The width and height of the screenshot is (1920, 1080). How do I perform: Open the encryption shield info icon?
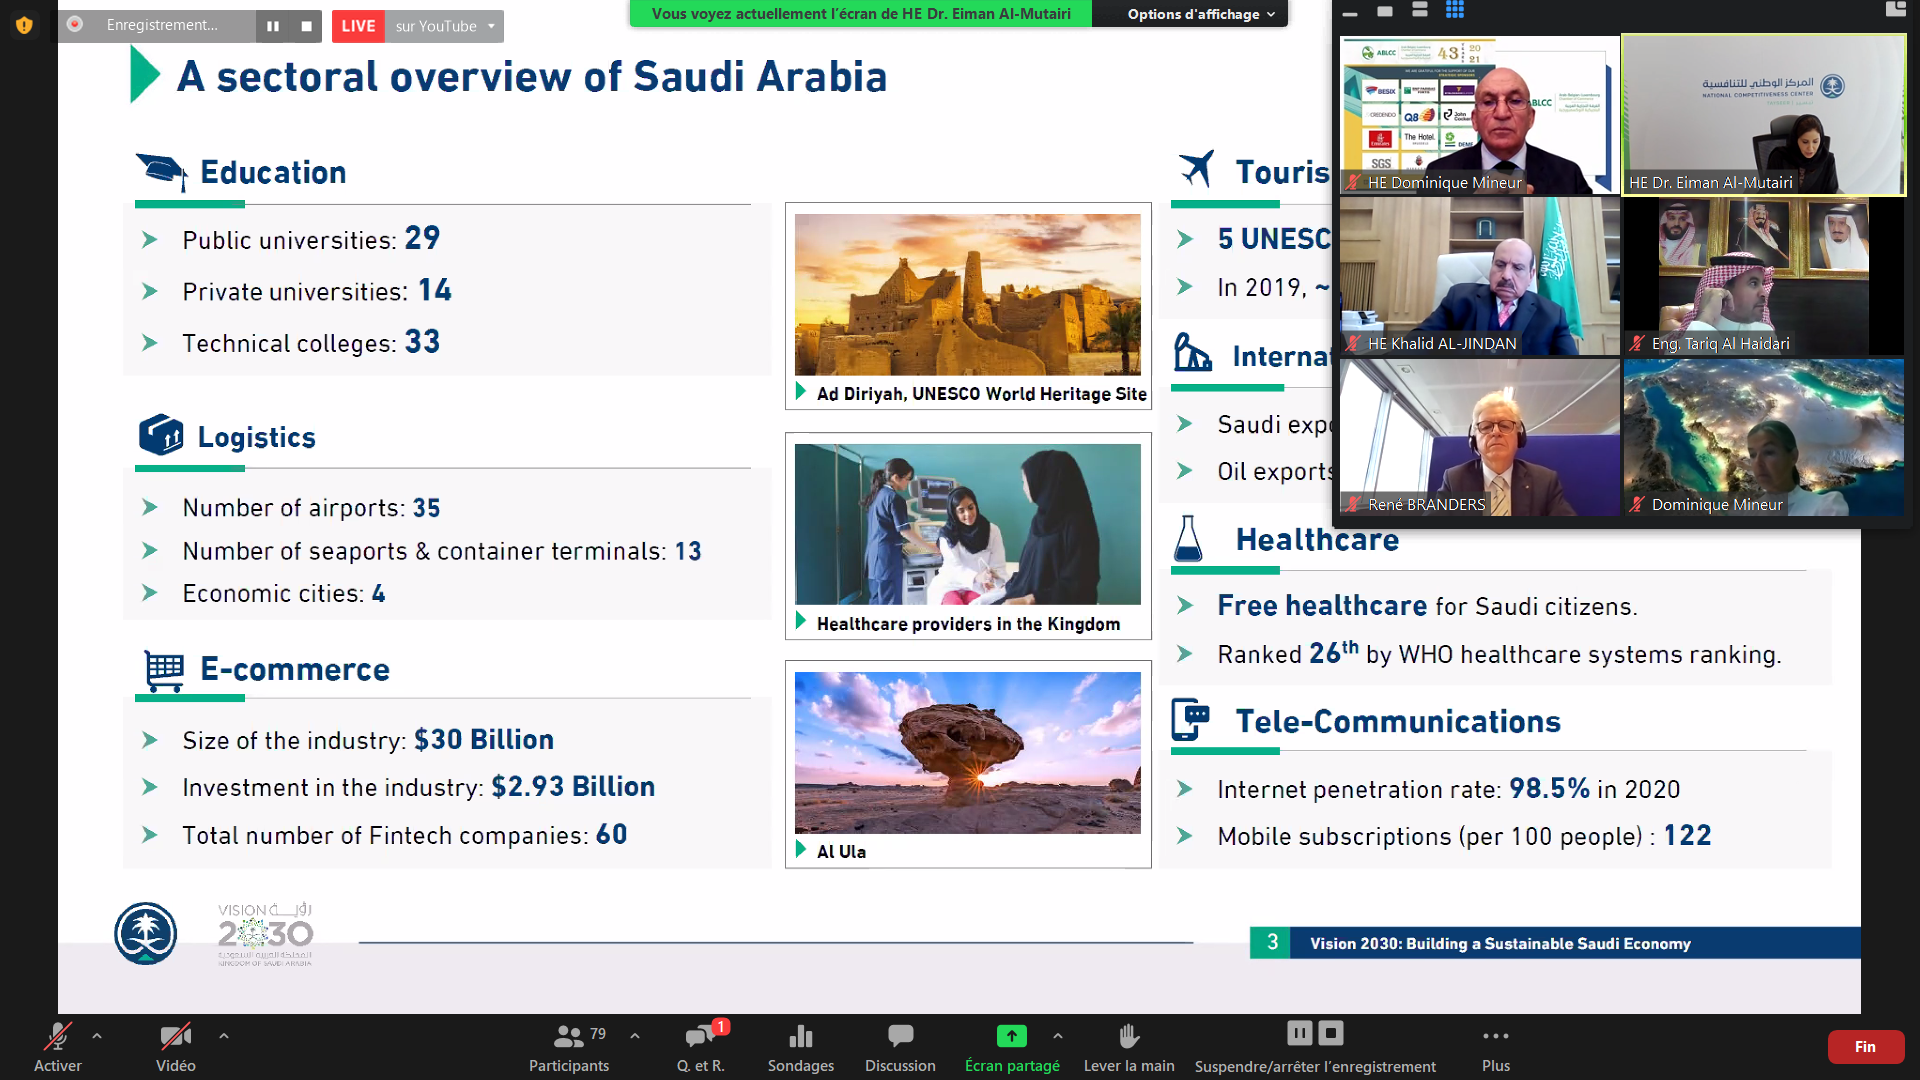(24, 25)
